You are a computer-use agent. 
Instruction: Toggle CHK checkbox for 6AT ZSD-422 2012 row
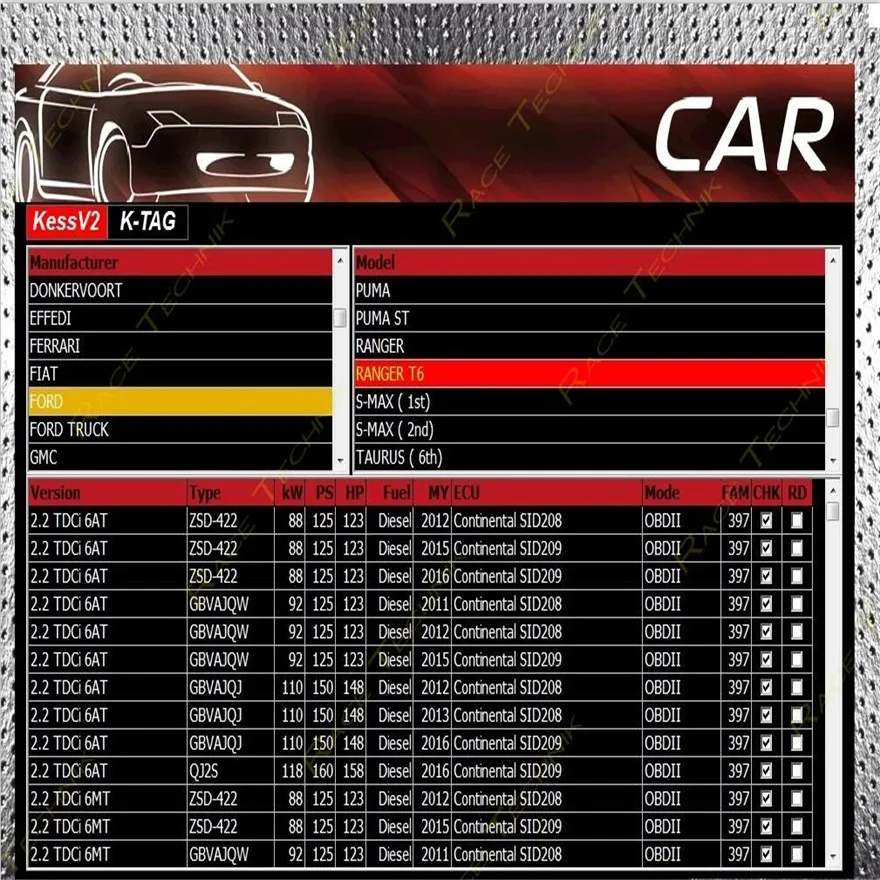[x=766, y=521]
